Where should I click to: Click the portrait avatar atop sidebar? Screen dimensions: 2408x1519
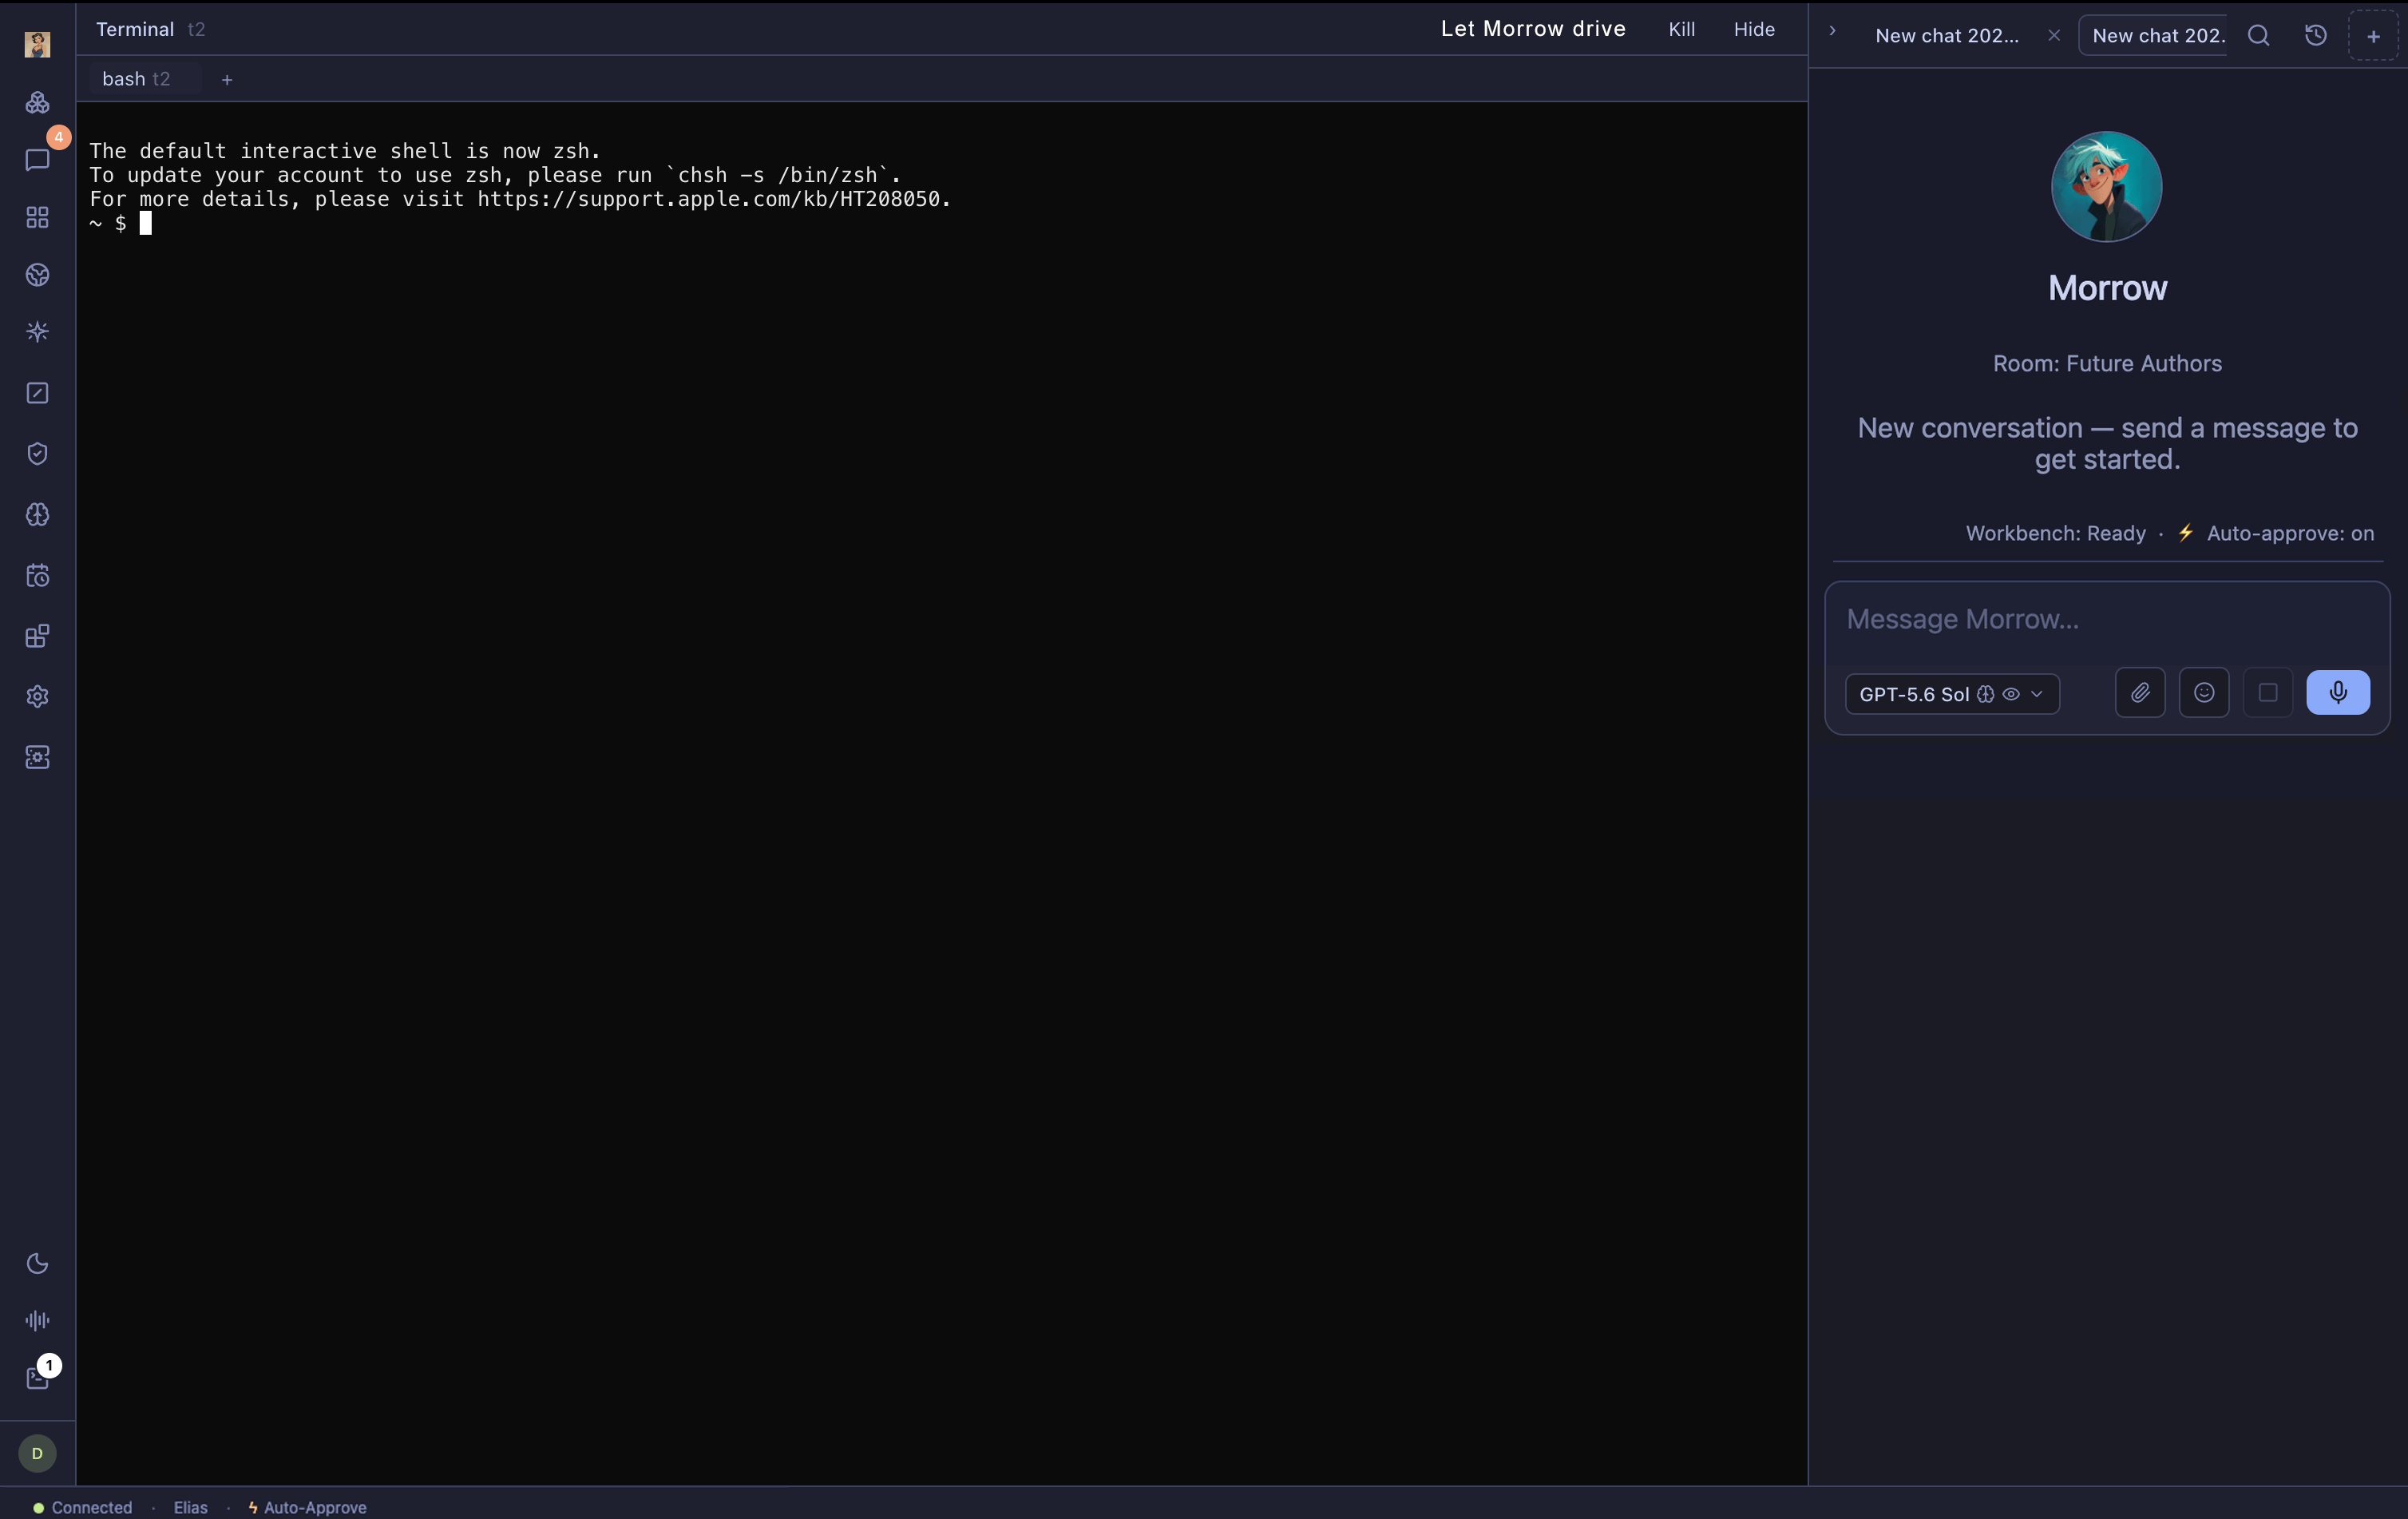[x=37, y=44]
